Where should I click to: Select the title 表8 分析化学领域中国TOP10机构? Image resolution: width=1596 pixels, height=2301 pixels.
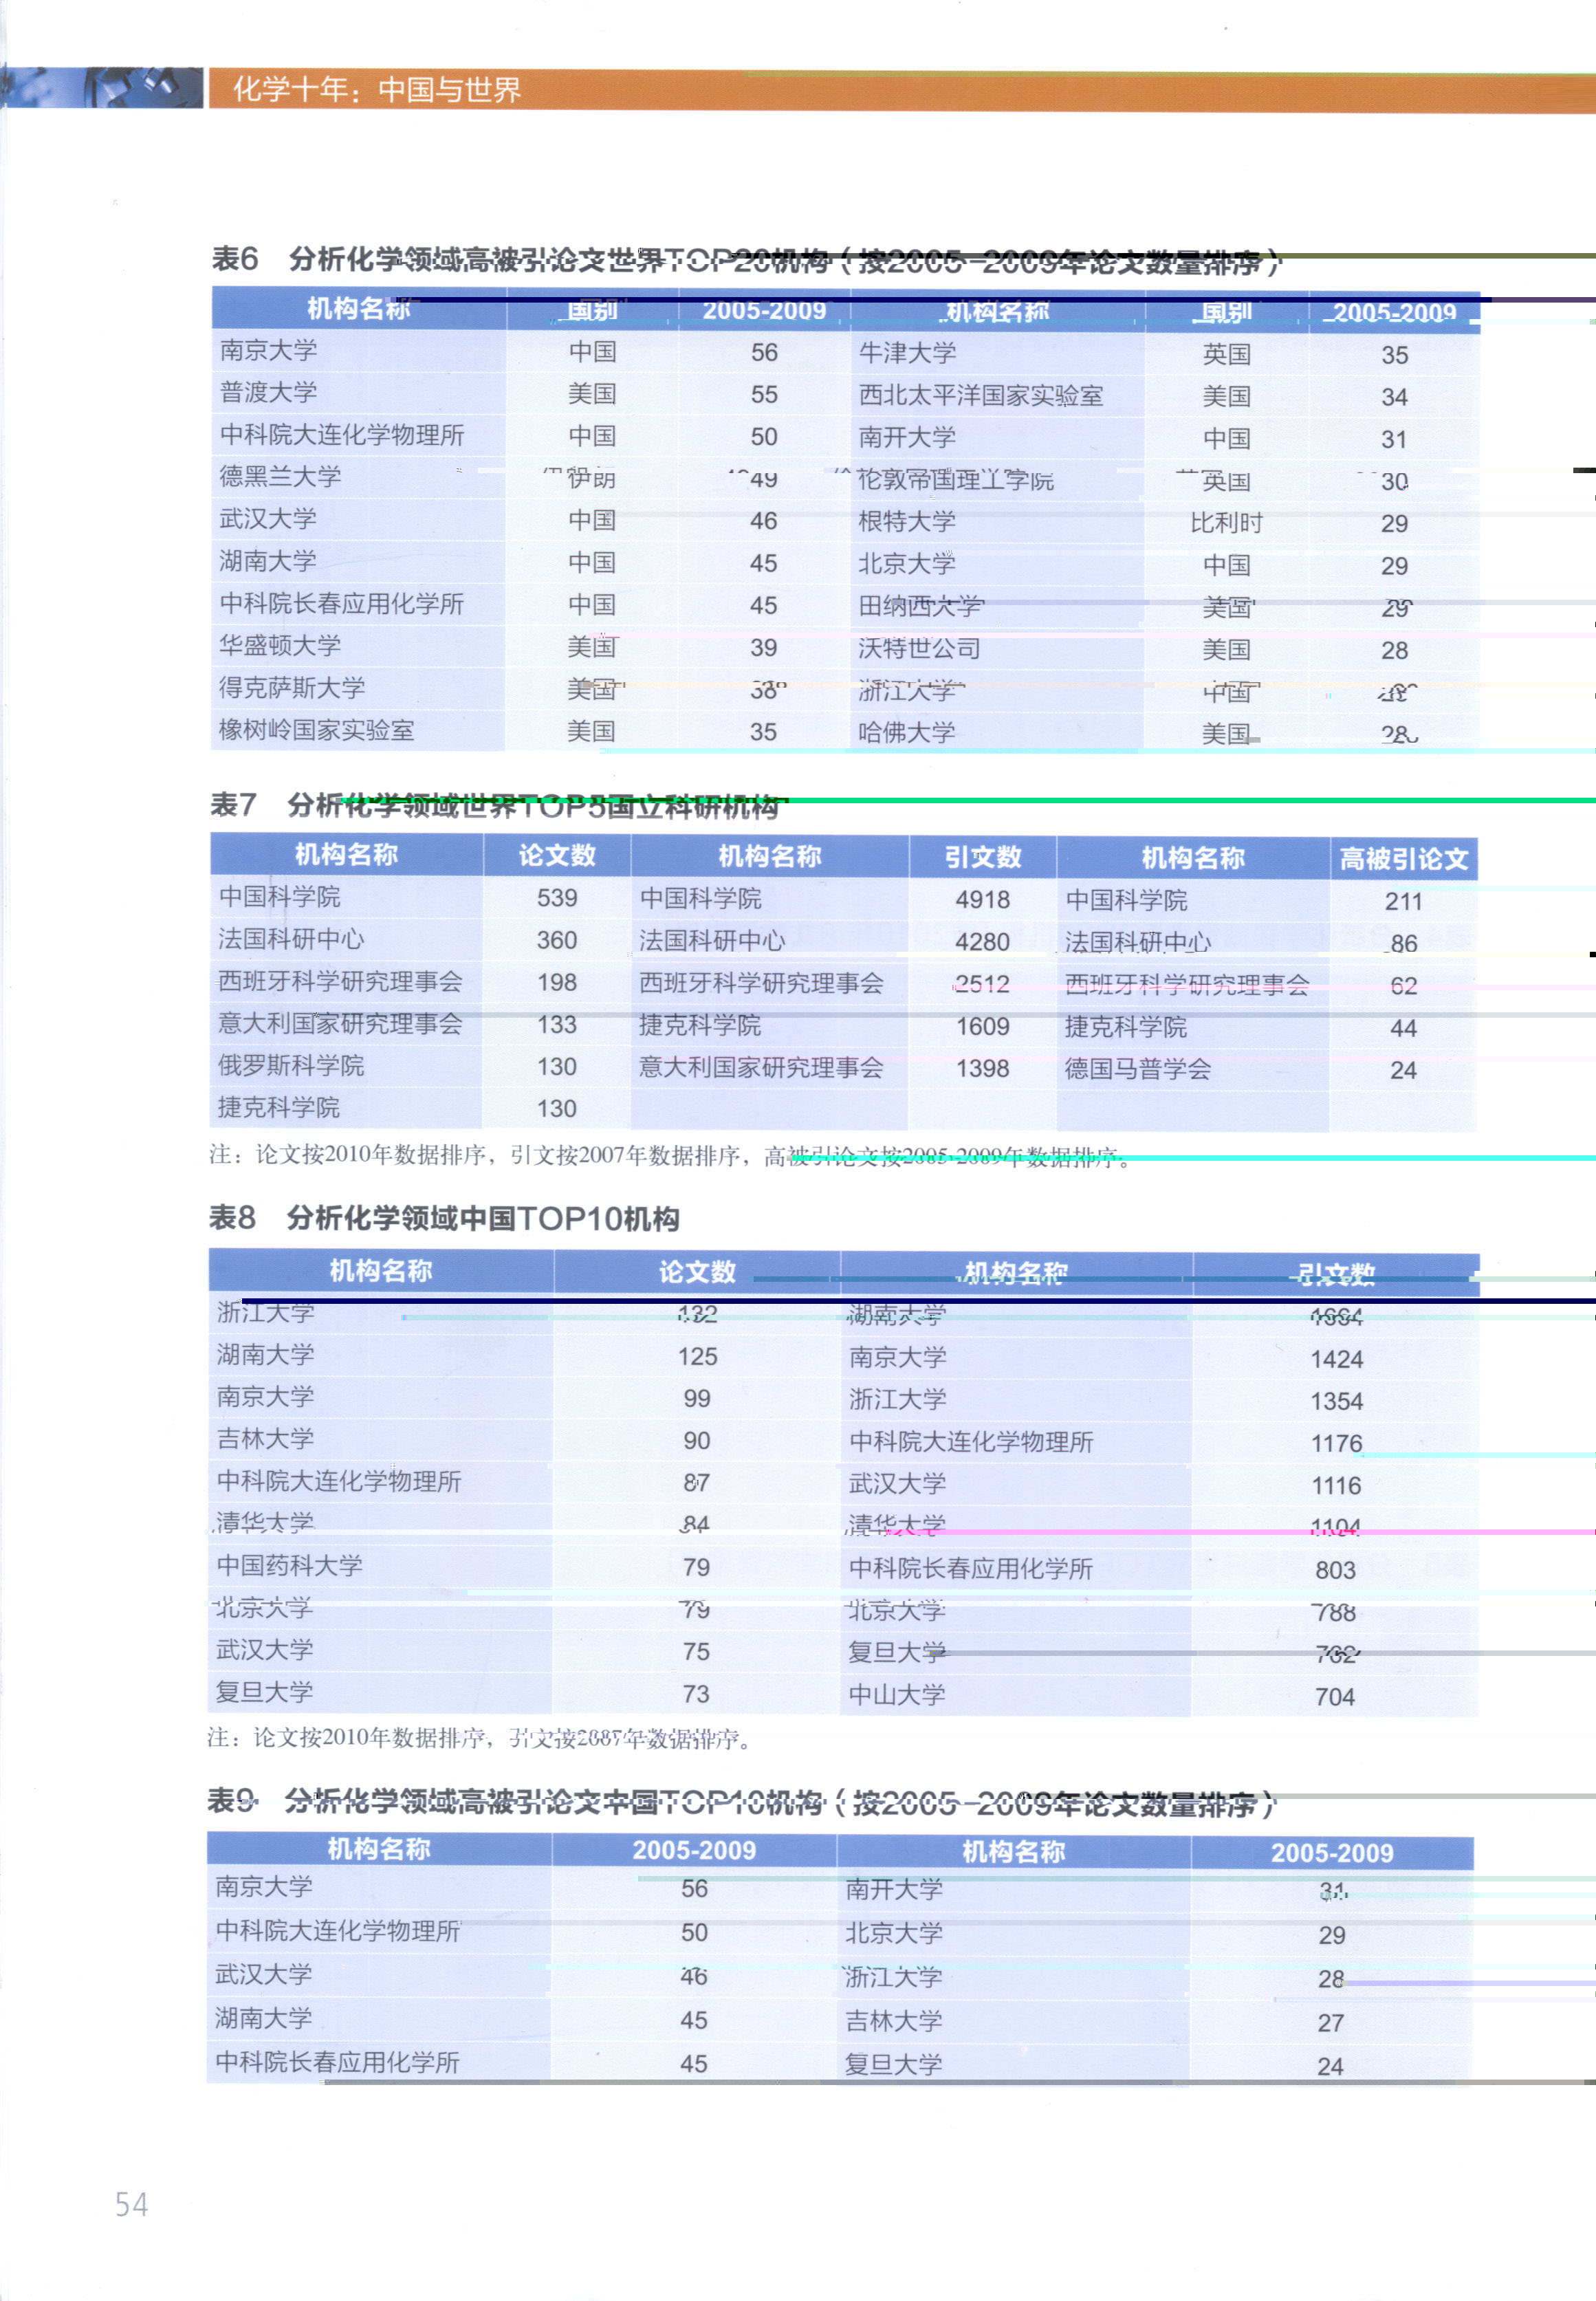[x=444, y=1218]
